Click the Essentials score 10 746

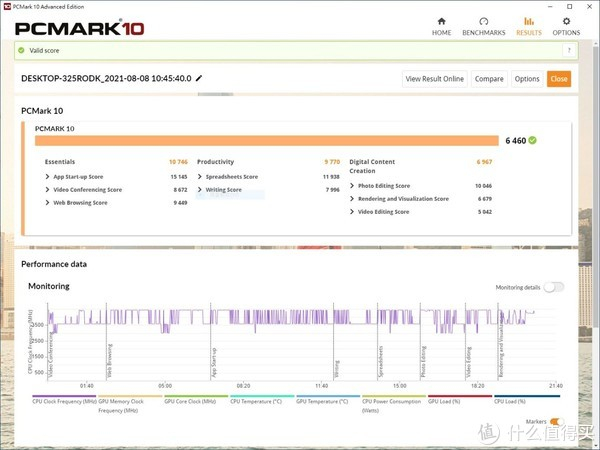coord(178,162)
